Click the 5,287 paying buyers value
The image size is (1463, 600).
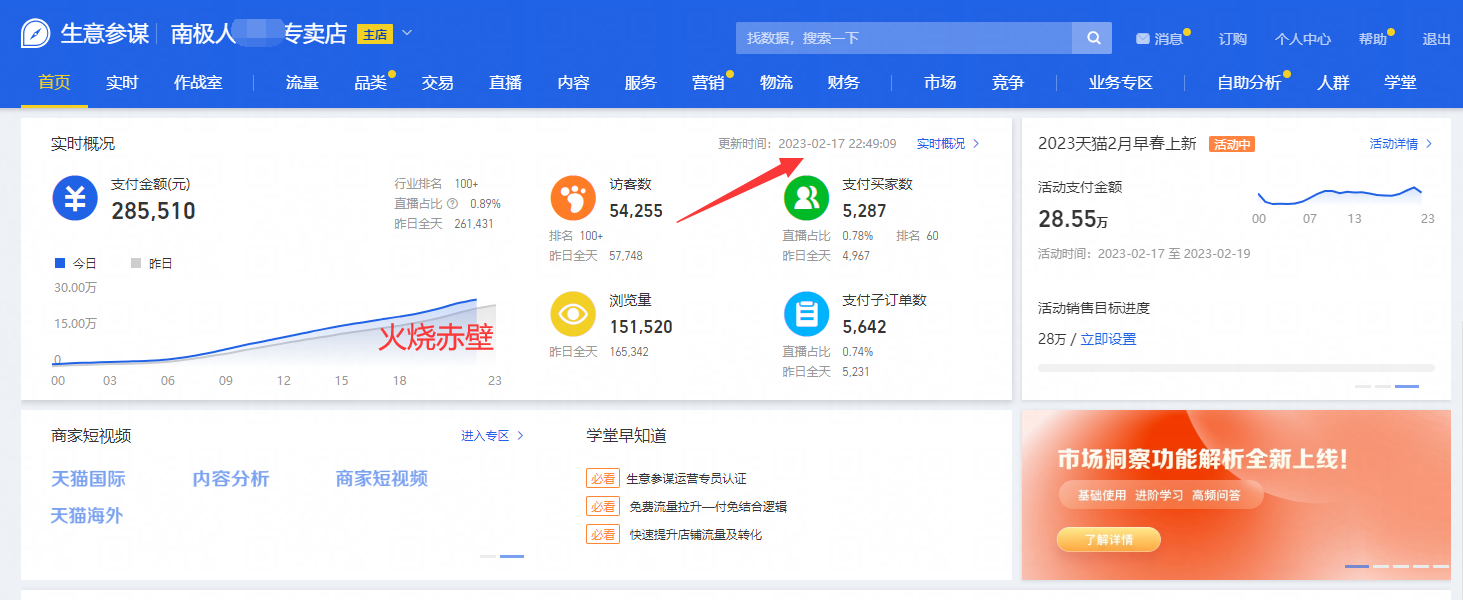click(865, 211)
